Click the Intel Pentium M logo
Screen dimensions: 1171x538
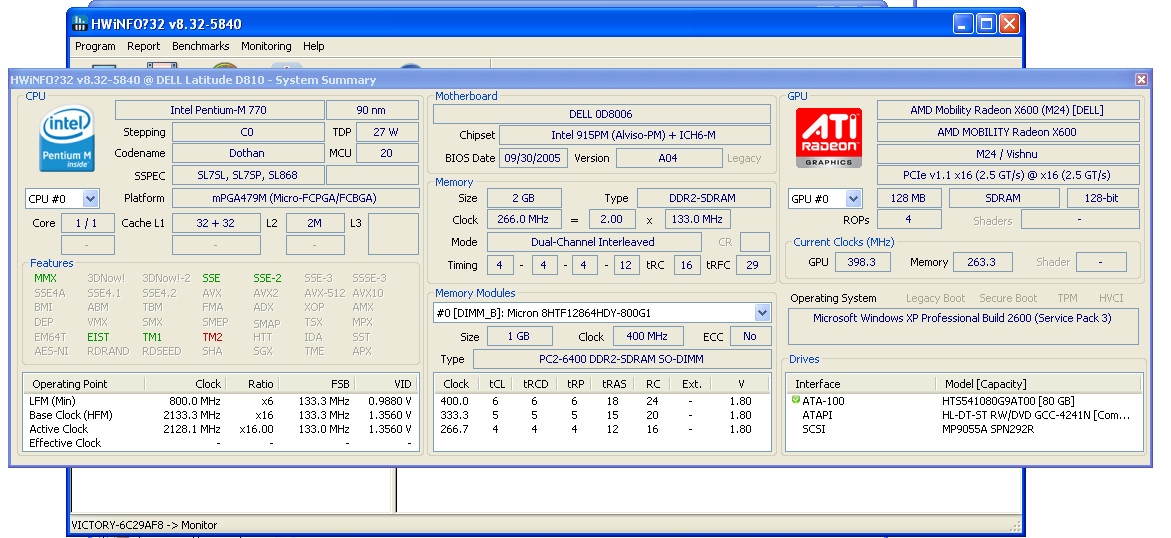coord(67,139)
